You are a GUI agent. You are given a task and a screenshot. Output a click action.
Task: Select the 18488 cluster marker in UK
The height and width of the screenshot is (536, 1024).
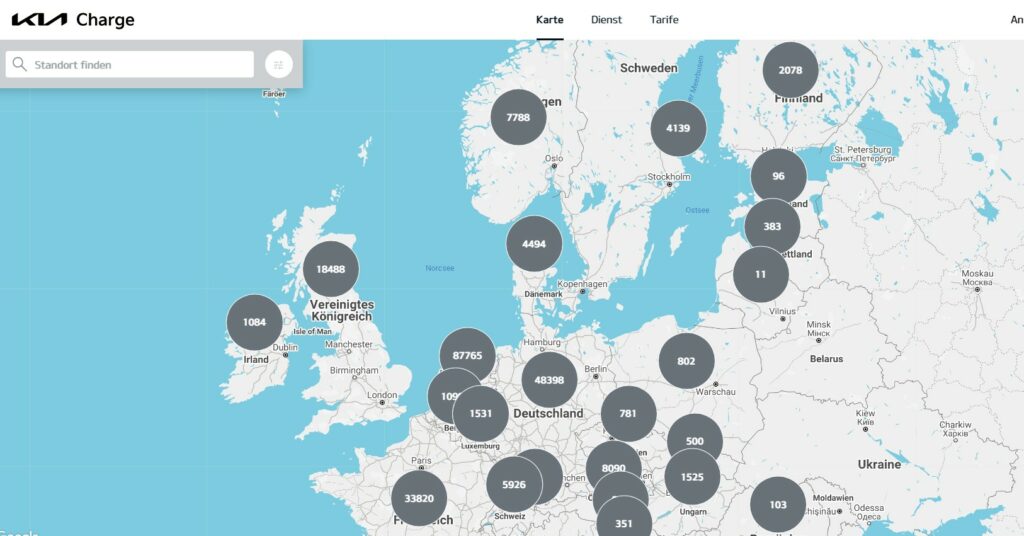(x=331, y=269)
